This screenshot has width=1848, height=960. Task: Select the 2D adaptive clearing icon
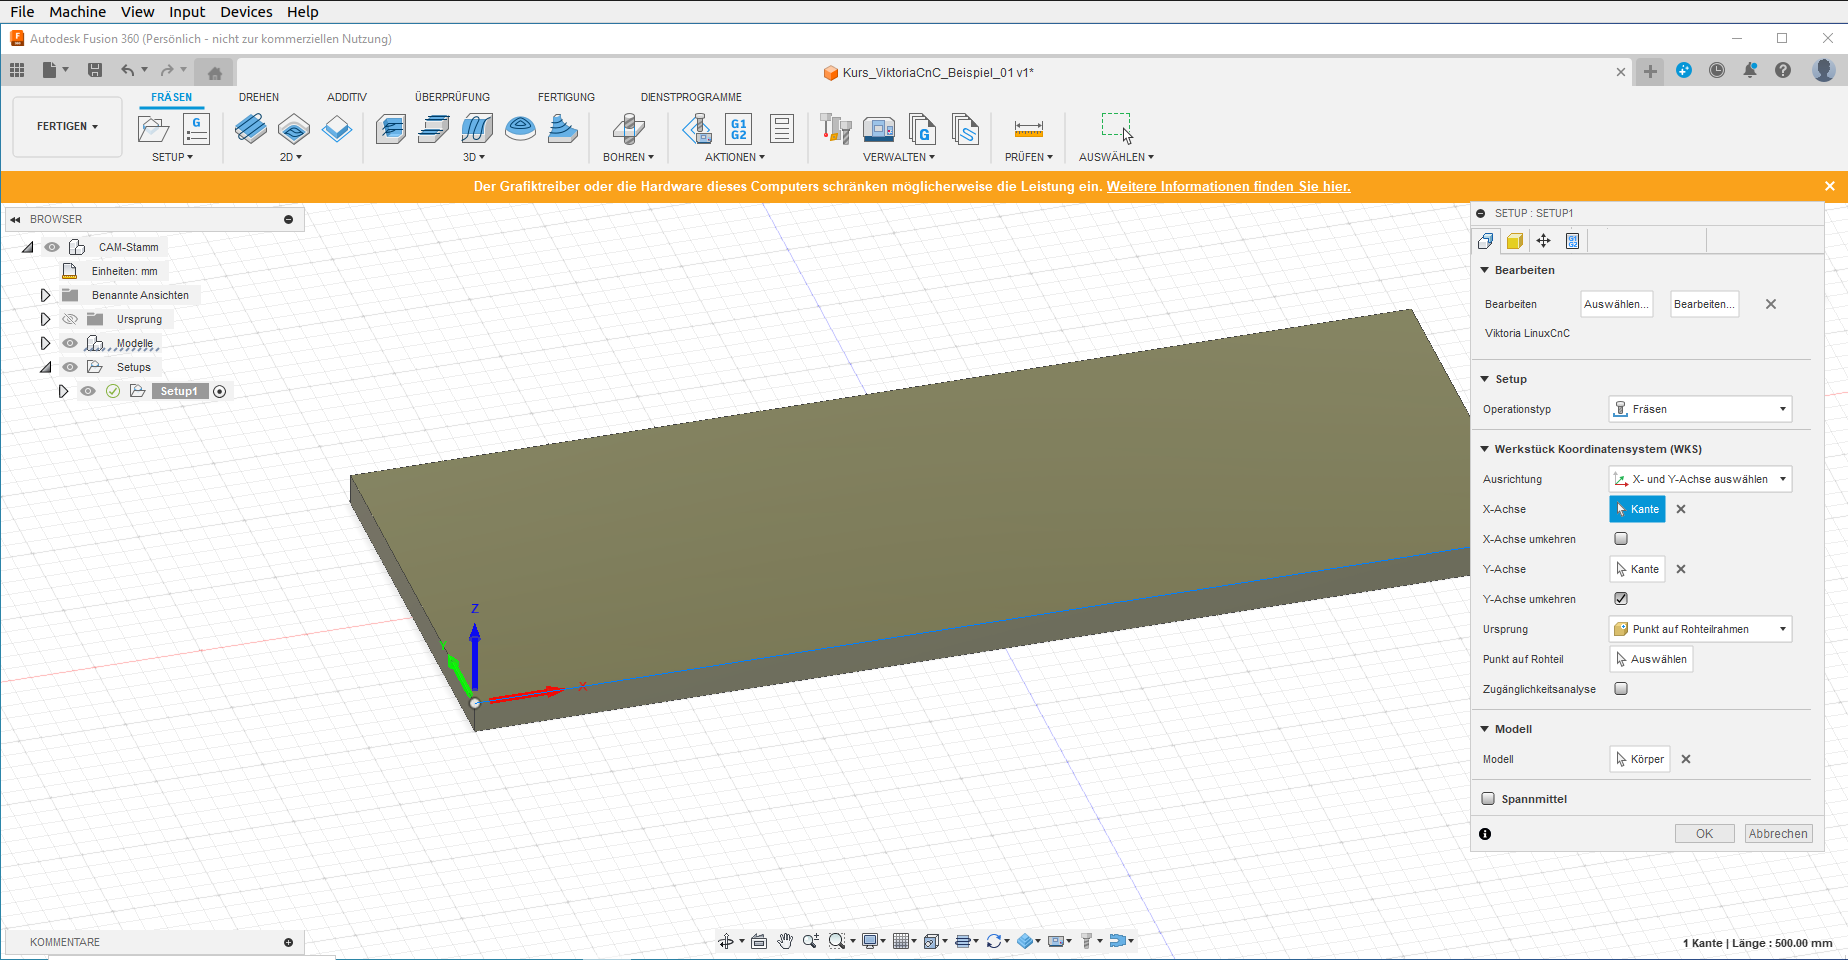tap(251, 129)
